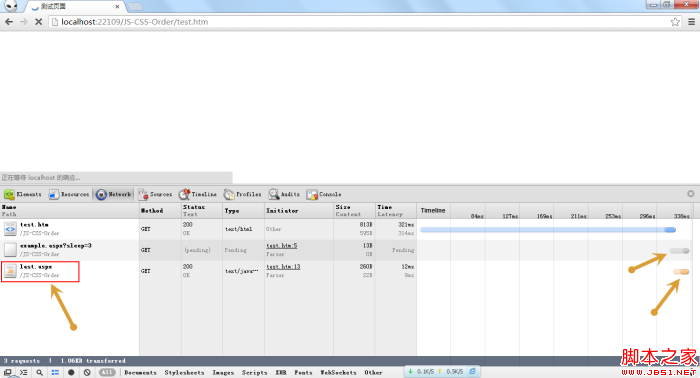Open the Audits panel

click(x=284, y=195)
